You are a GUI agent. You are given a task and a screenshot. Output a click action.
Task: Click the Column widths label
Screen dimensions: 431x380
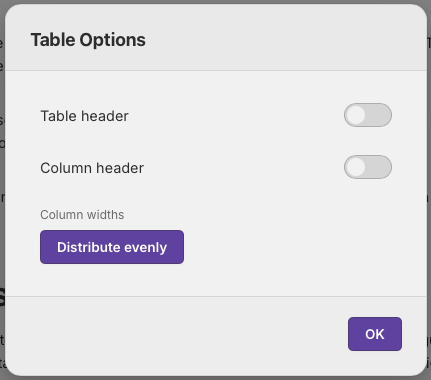pos(82,215)
